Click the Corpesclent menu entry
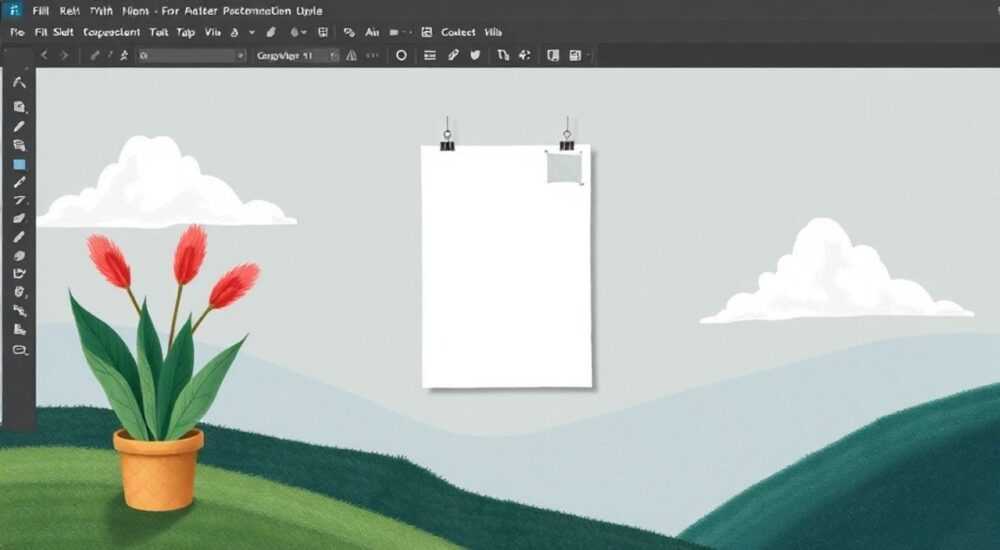The height and width of the screenshot is (550, 1000). (x=112, y=32)
